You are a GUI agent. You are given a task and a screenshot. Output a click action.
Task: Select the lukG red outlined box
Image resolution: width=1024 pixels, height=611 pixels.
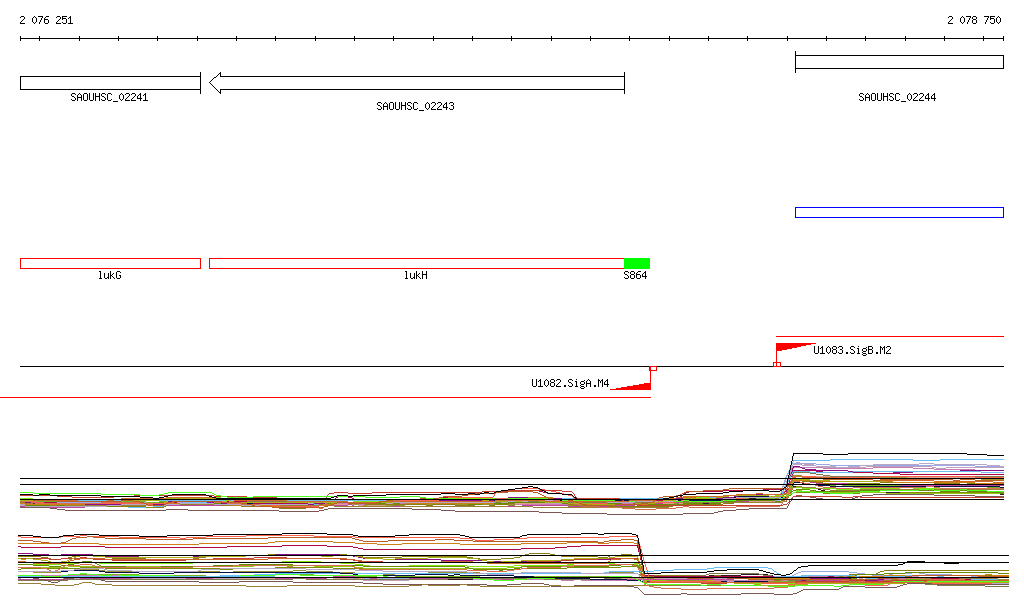pyautogui.click(x=110, y=263)
